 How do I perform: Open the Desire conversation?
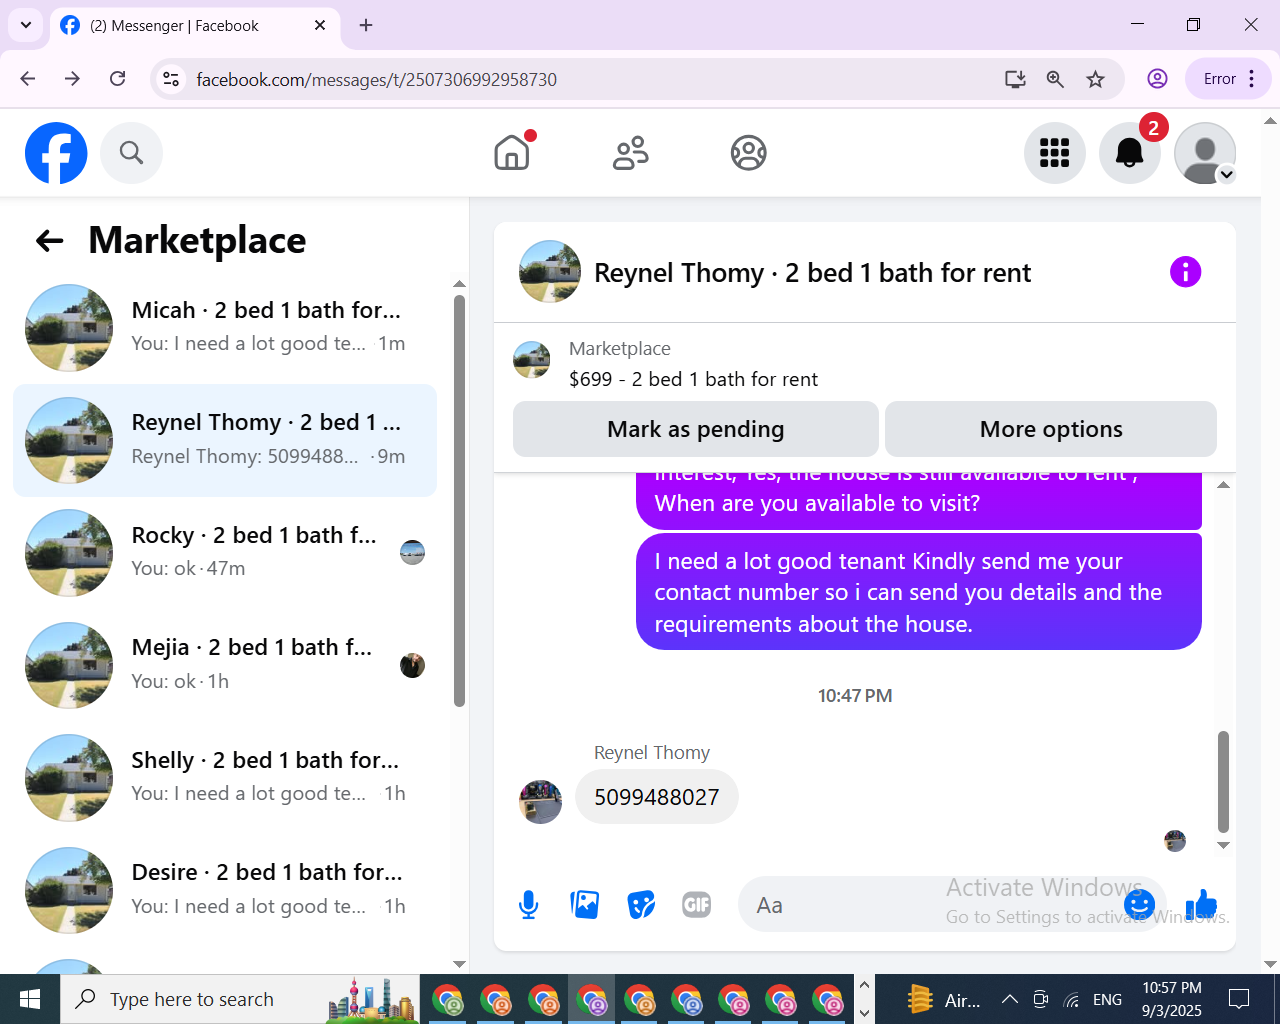click(225, 890)
